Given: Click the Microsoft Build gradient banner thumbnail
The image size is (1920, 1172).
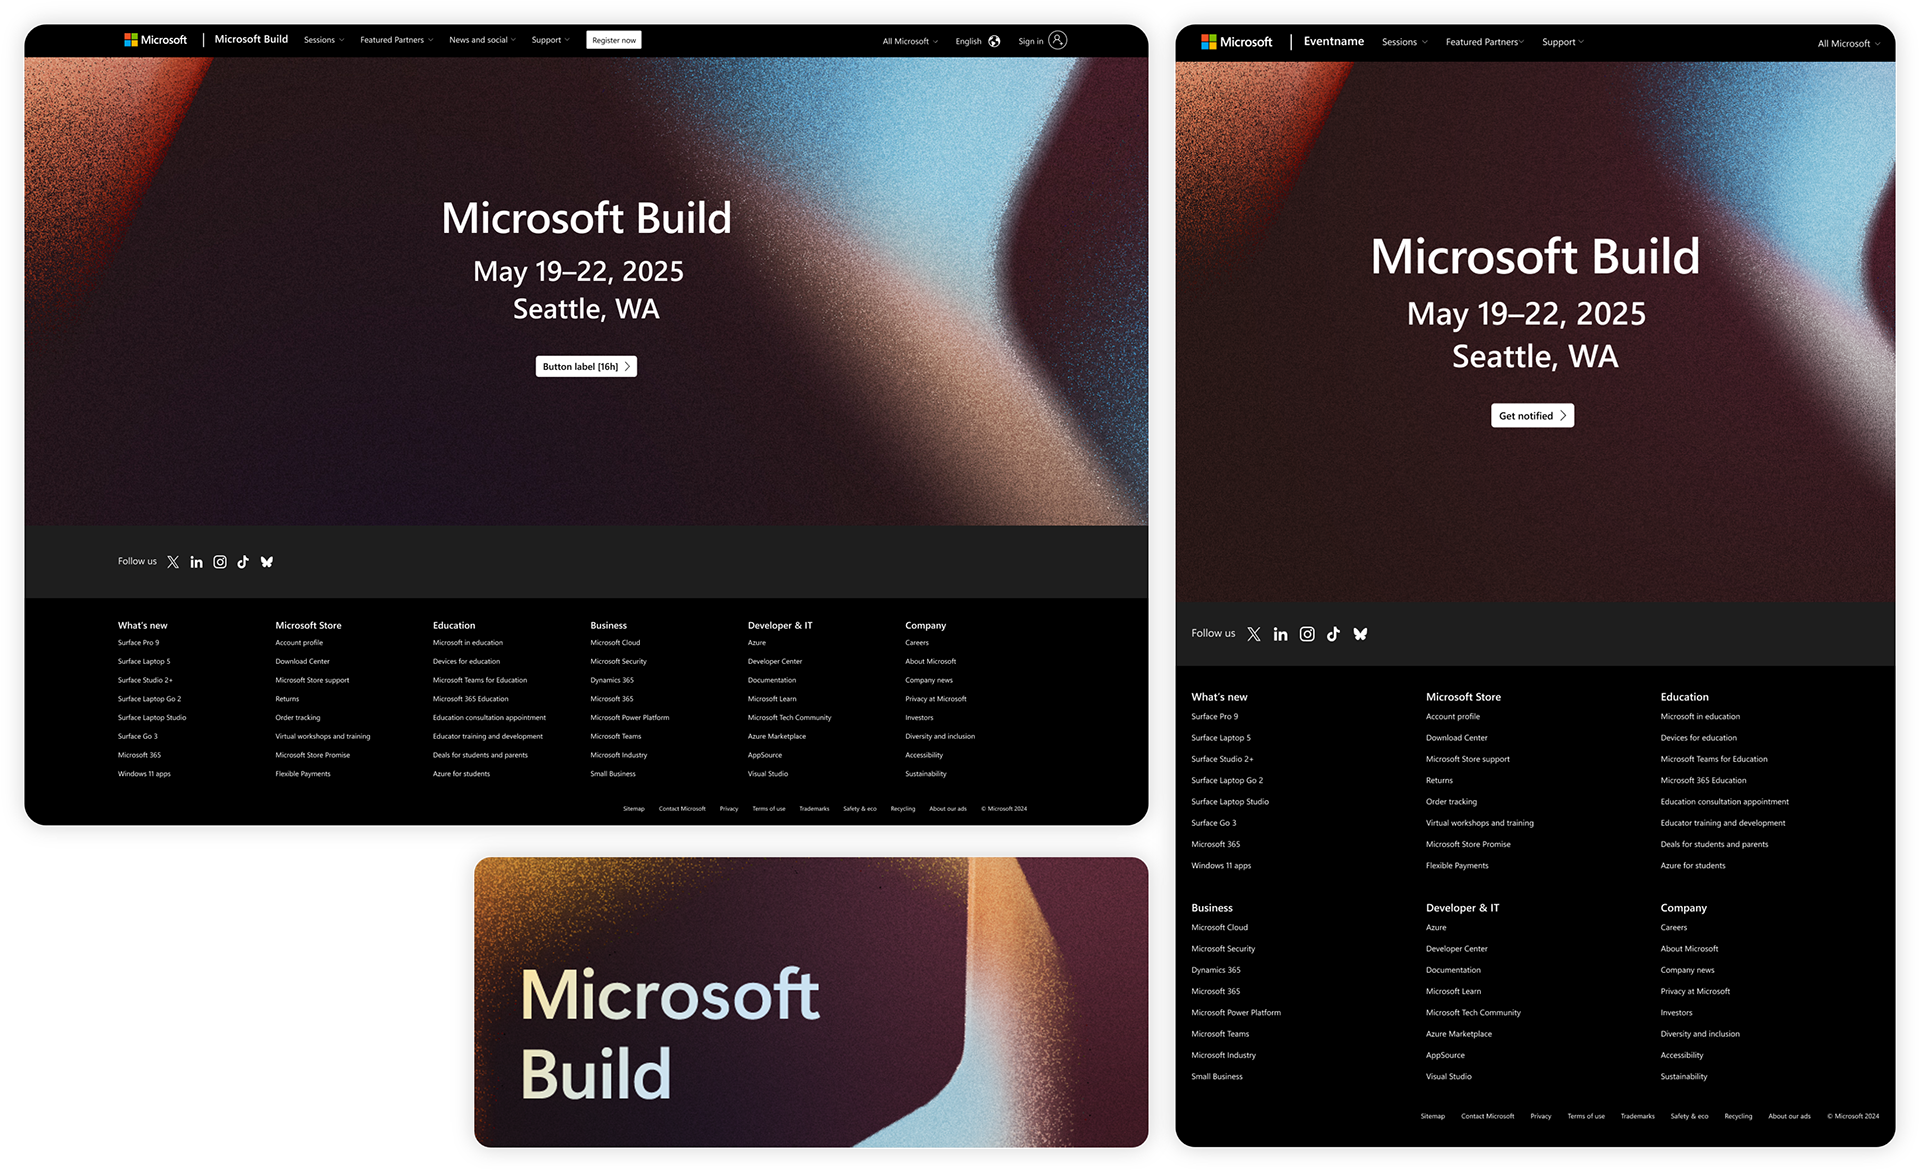Looking at the screenshot, I should pyautogui.click(x=810, y=1002).
